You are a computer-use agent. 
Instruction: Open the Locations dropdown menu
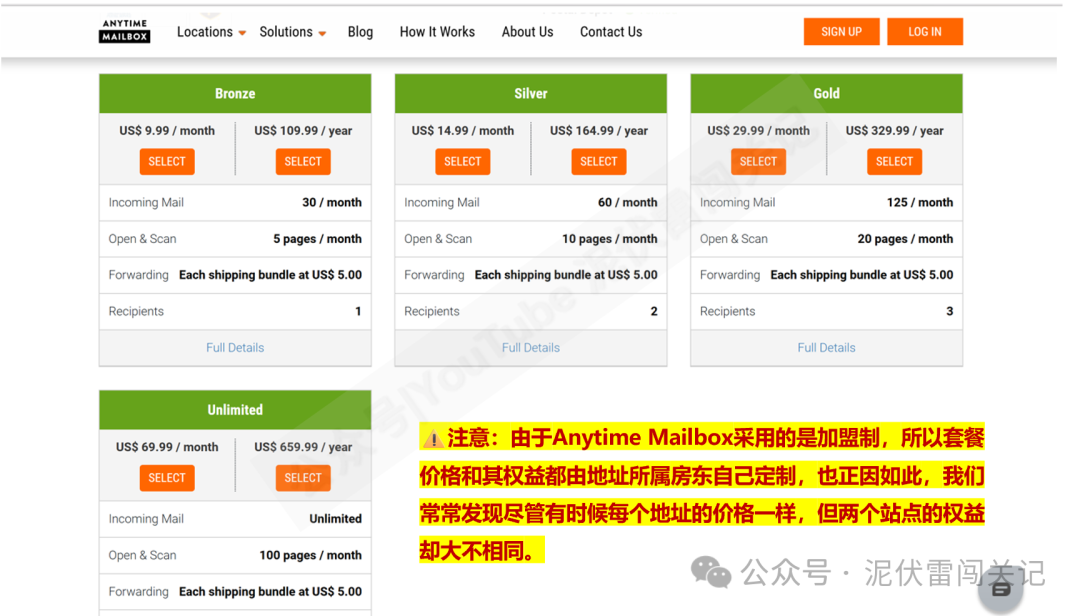(211, 32)
